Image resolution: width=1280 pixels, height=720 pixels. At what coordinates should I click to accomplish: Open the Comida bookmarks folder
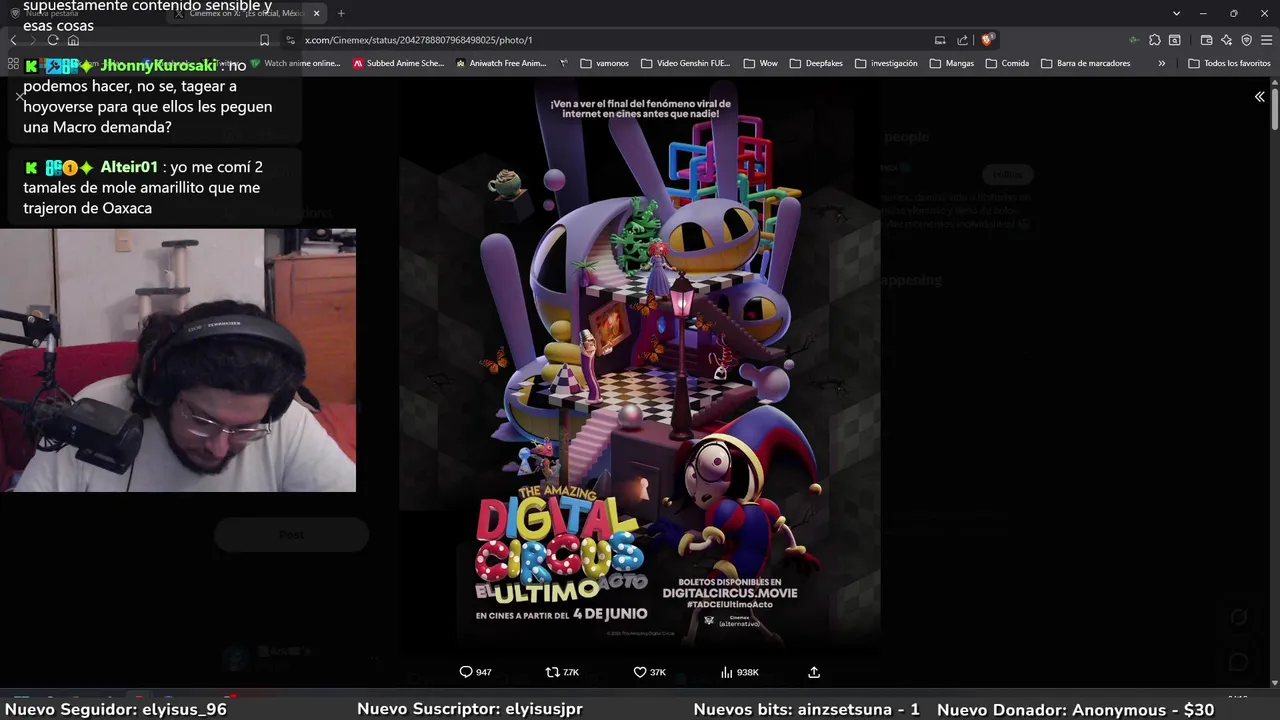coord(1007,63)
